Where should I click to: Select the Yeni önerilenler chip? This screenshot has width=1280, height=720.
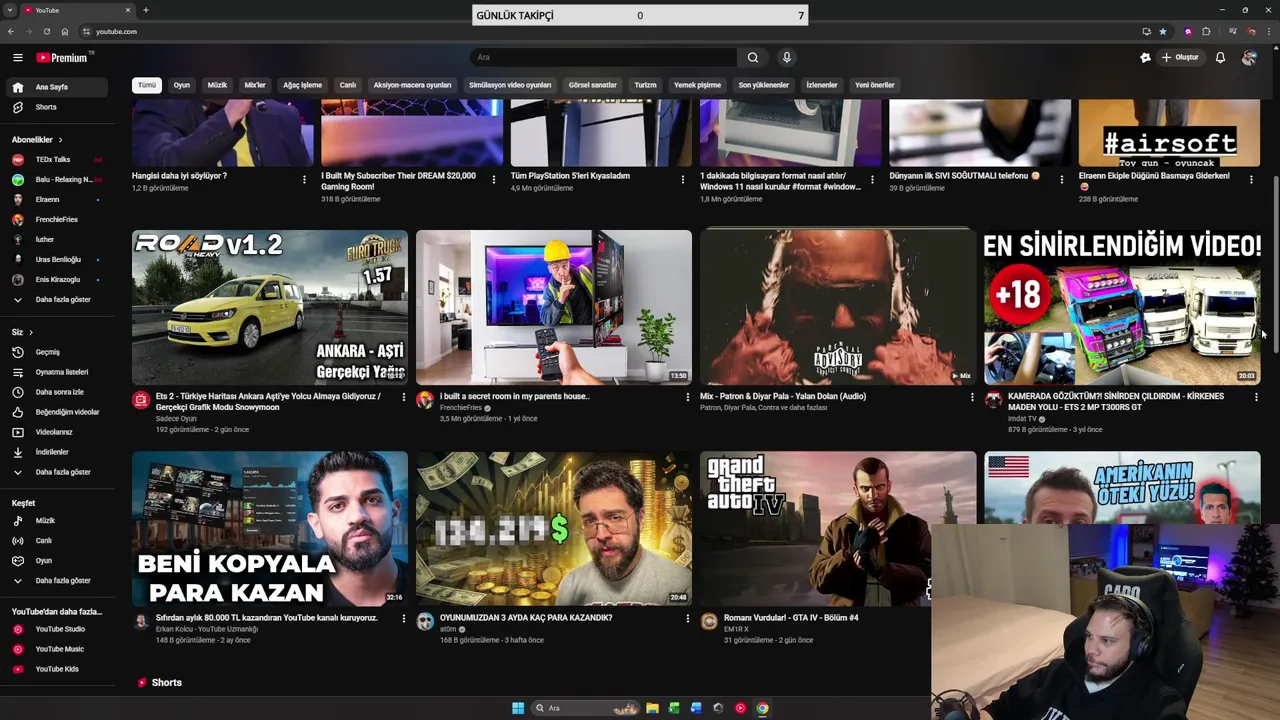pyautogui.click(x=874, y=85)
